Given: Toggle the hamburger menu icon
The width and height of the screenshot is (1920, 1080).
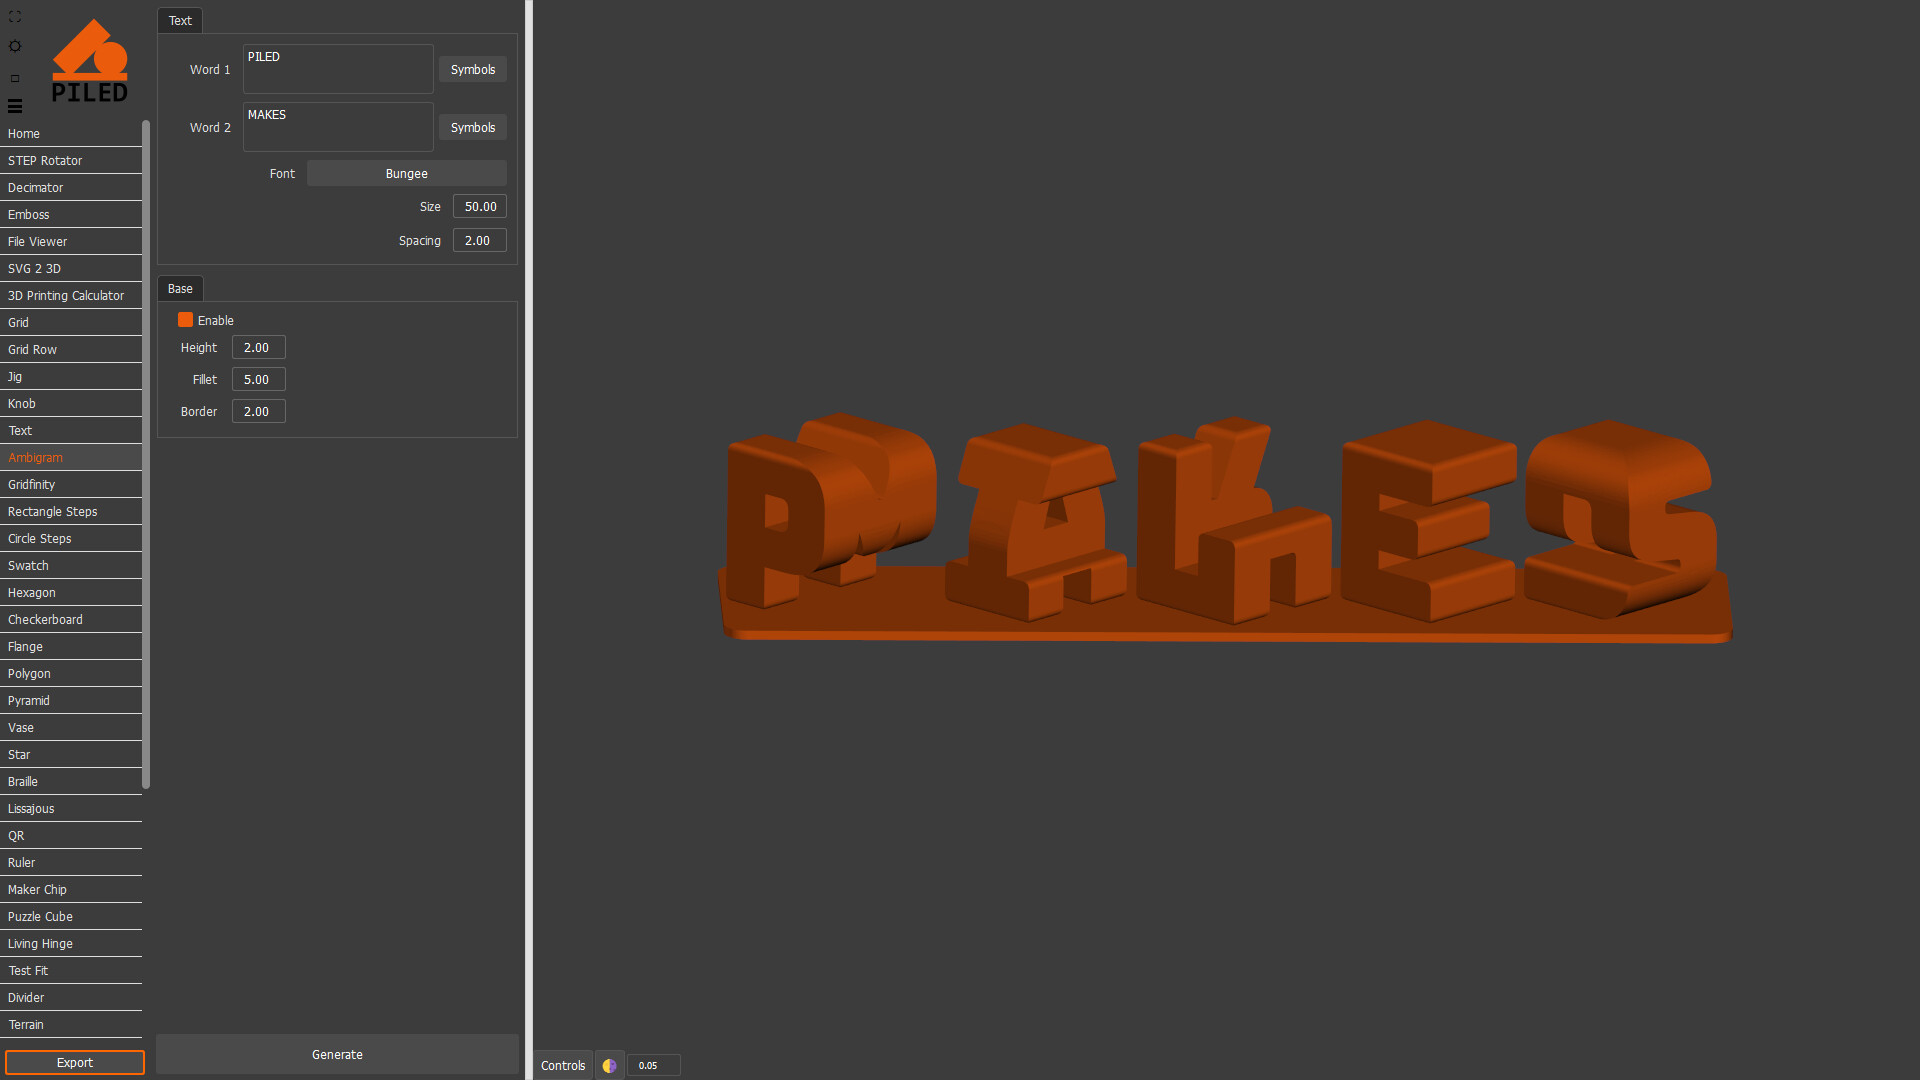Looking at the screenshot, I should pos(15,106).
